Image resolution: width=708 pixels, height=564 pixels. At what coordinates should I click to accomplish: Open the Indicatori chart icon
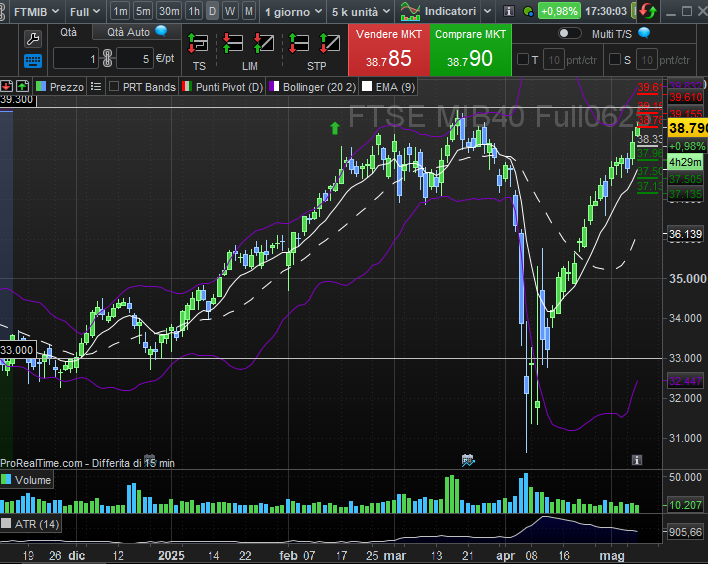410,11
